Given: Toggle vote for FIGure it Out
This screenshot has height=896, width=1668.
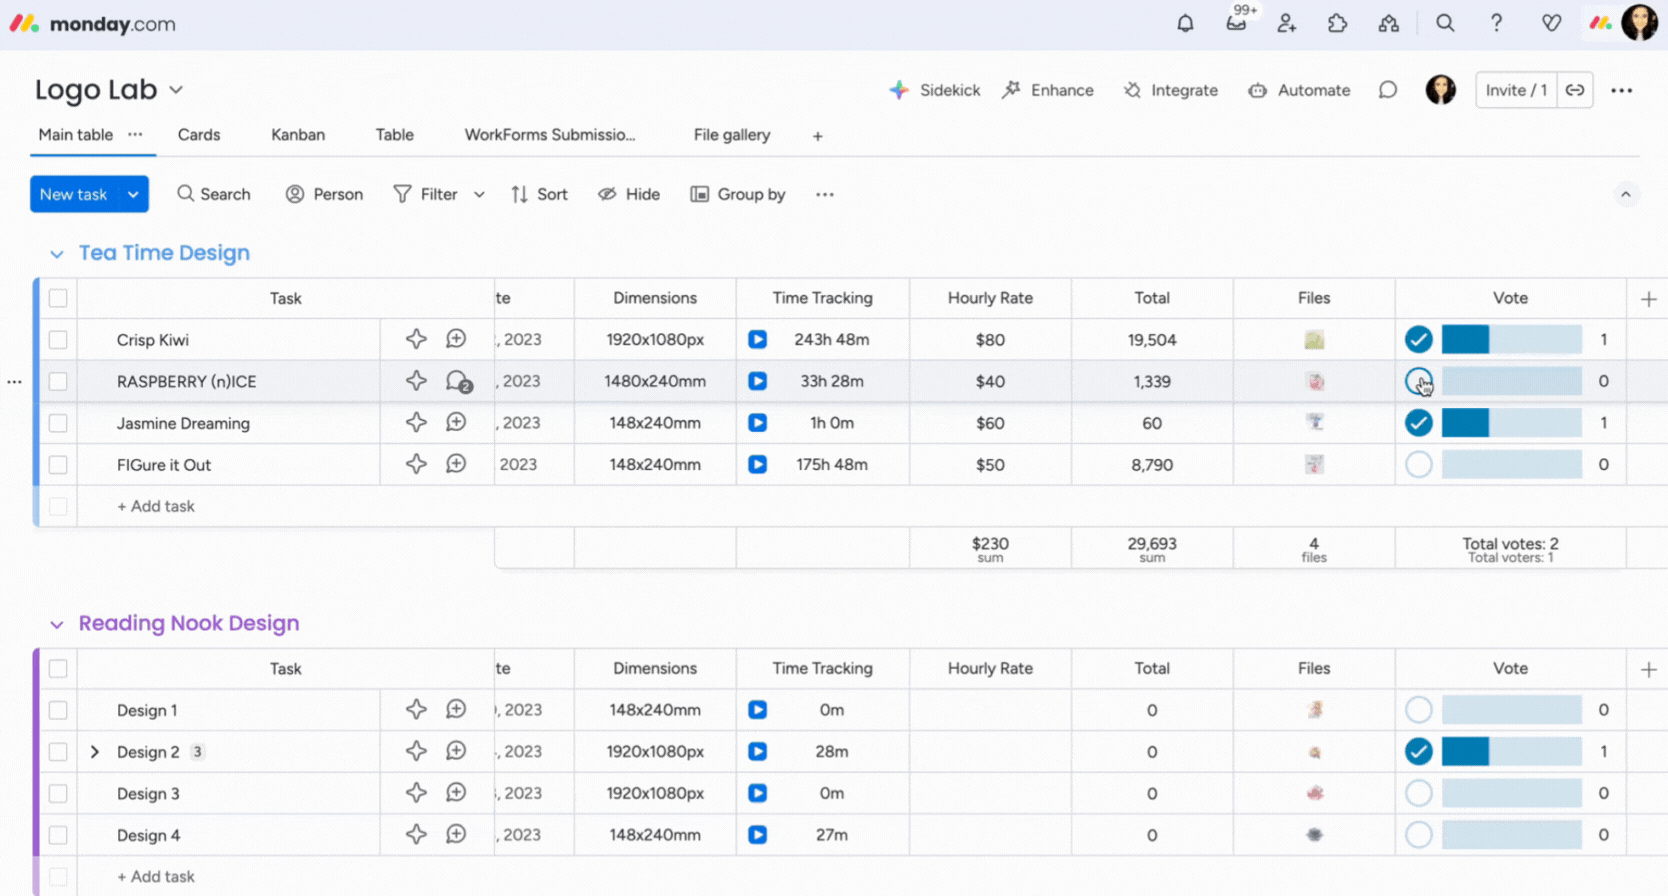Looking at the screenshot, I should [x=1418, y=465].
